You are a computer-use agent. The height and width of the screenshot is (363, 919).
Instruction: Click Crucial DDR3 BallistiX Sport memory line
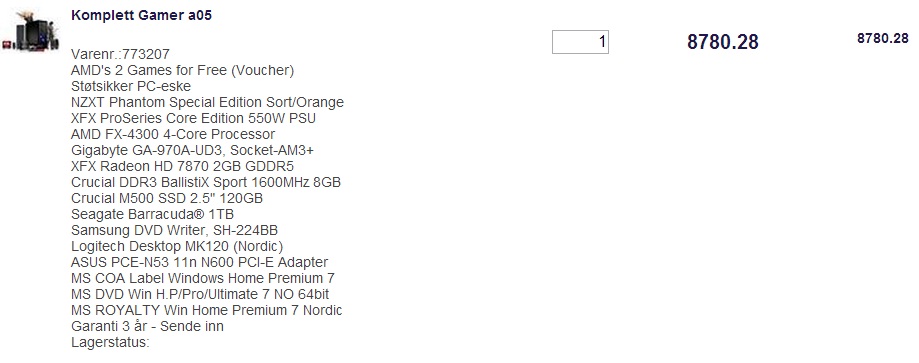pyautogui.click(x=206, y=182)
